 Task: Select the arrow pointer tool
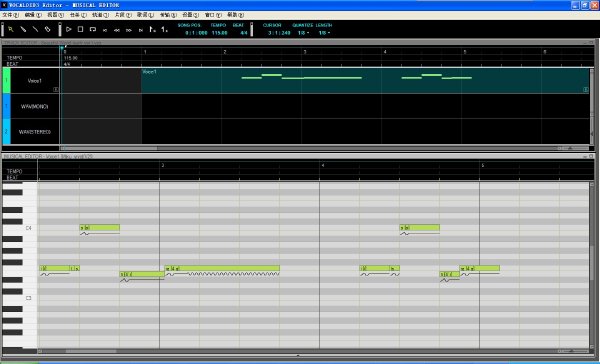coord(11,29)
